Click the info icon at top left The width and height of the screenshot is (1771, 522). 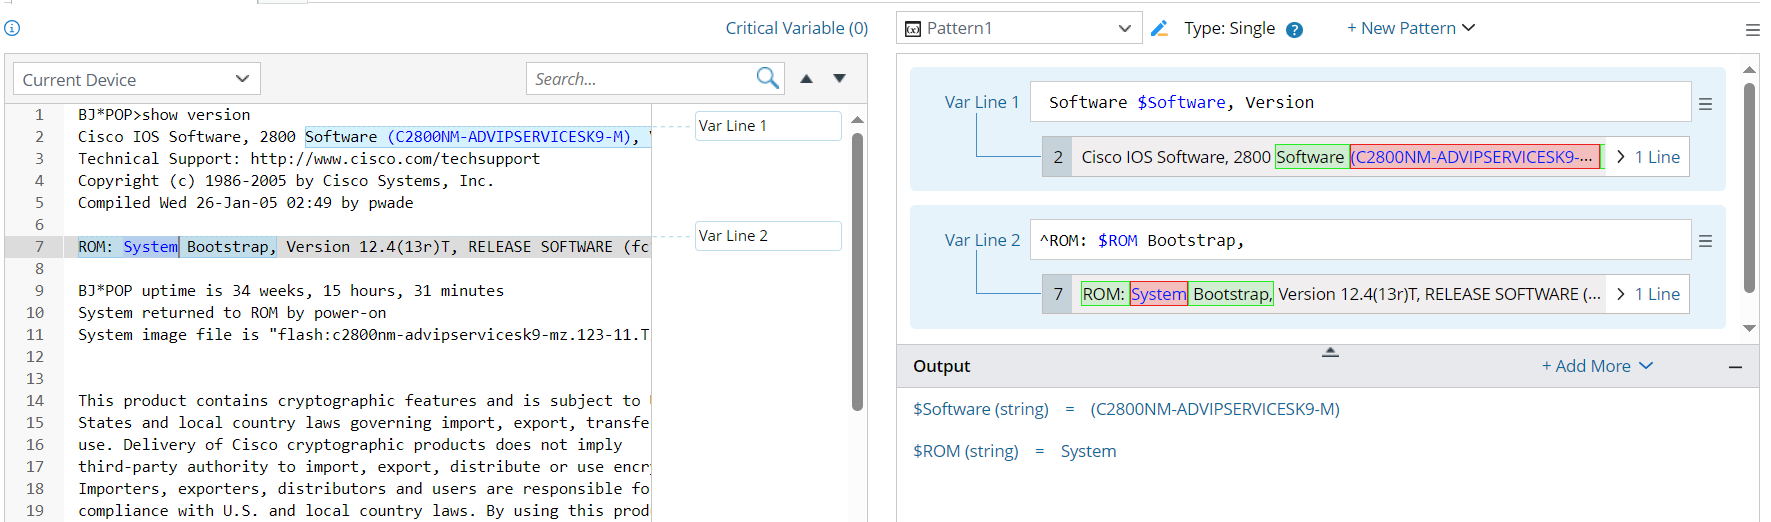click(12, 28)
